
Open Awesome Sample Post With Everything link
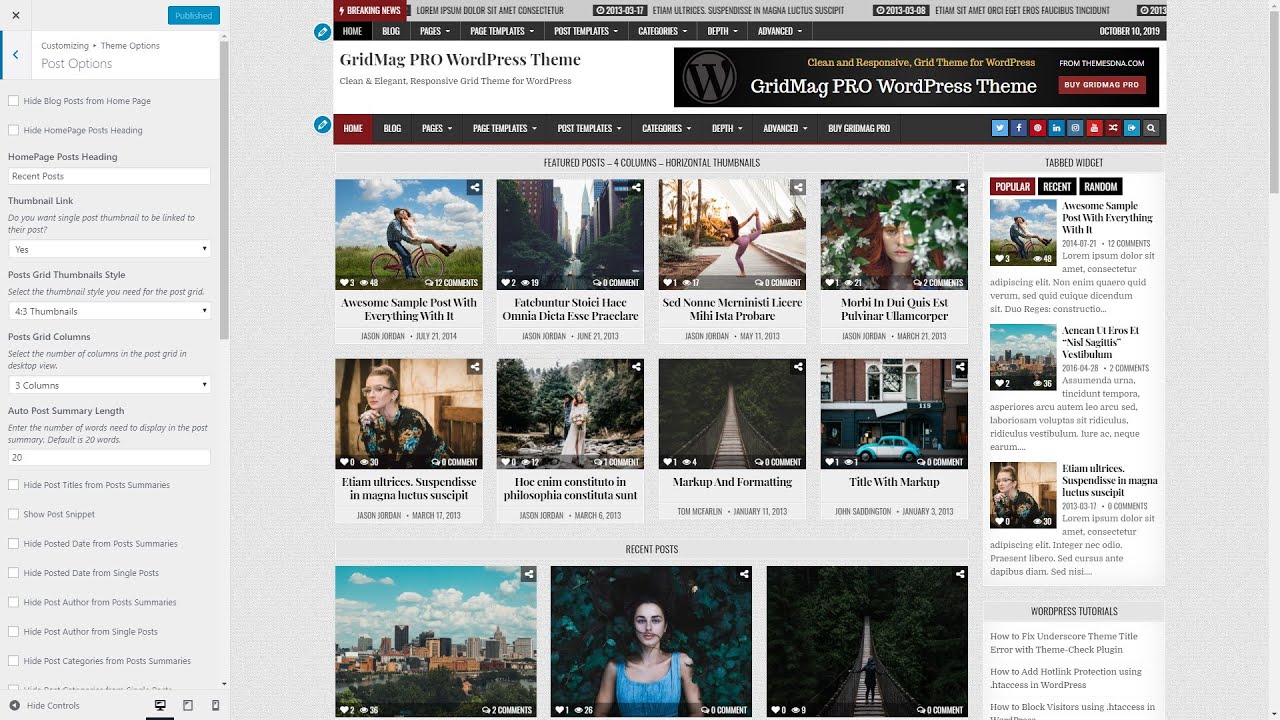(x=409, y=309)
